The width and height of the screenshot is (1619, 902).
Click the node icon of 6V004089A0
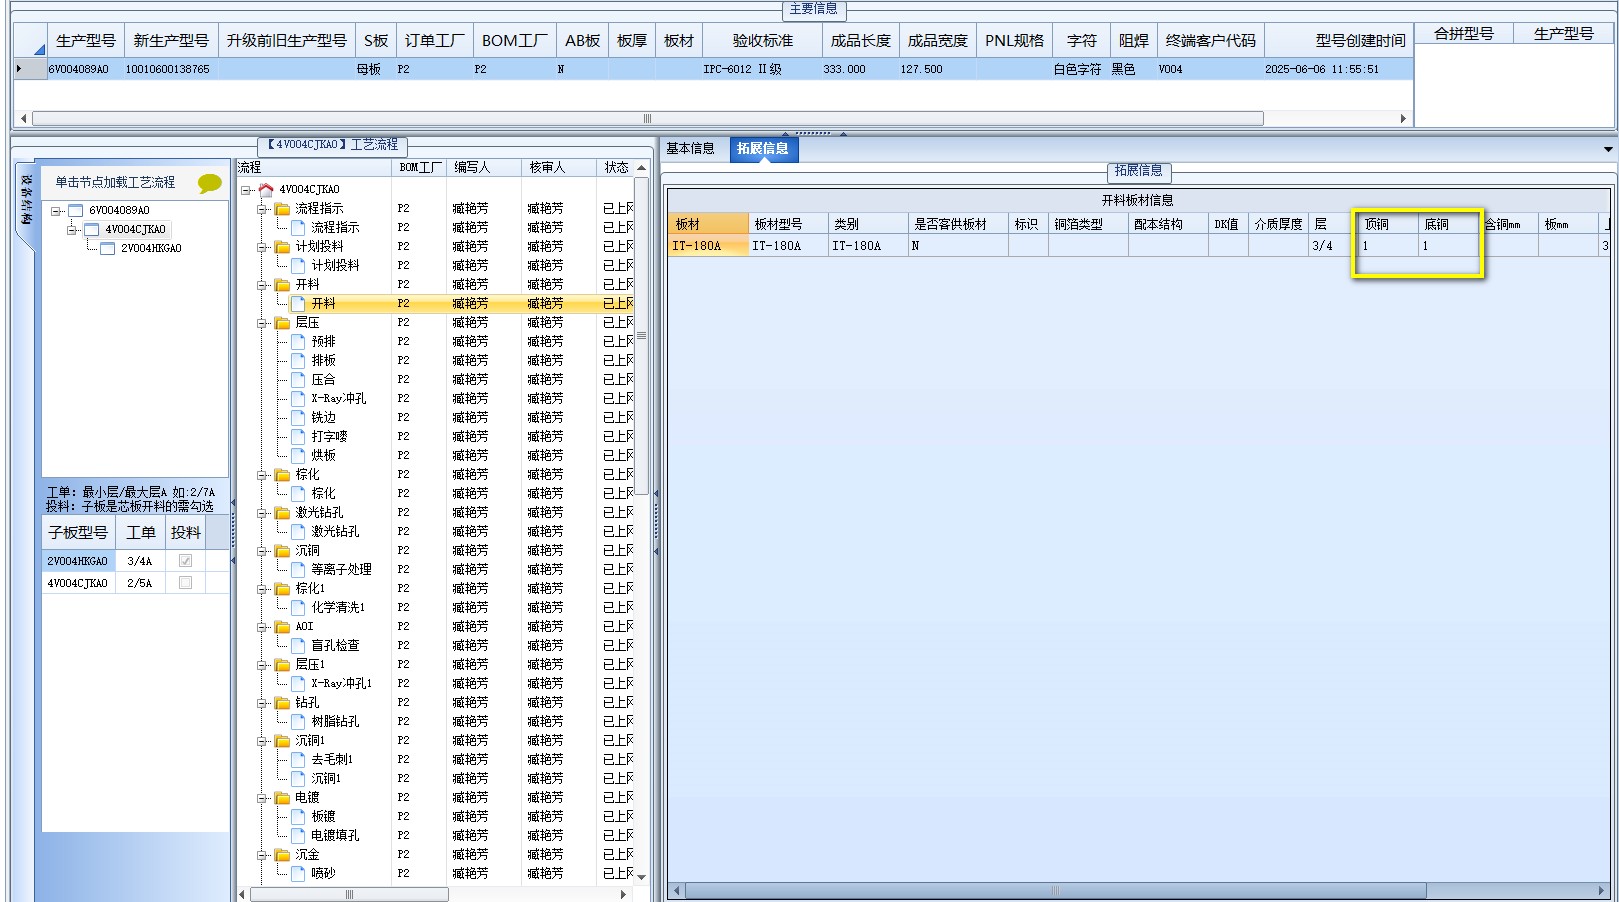click(x=75, y=210)
